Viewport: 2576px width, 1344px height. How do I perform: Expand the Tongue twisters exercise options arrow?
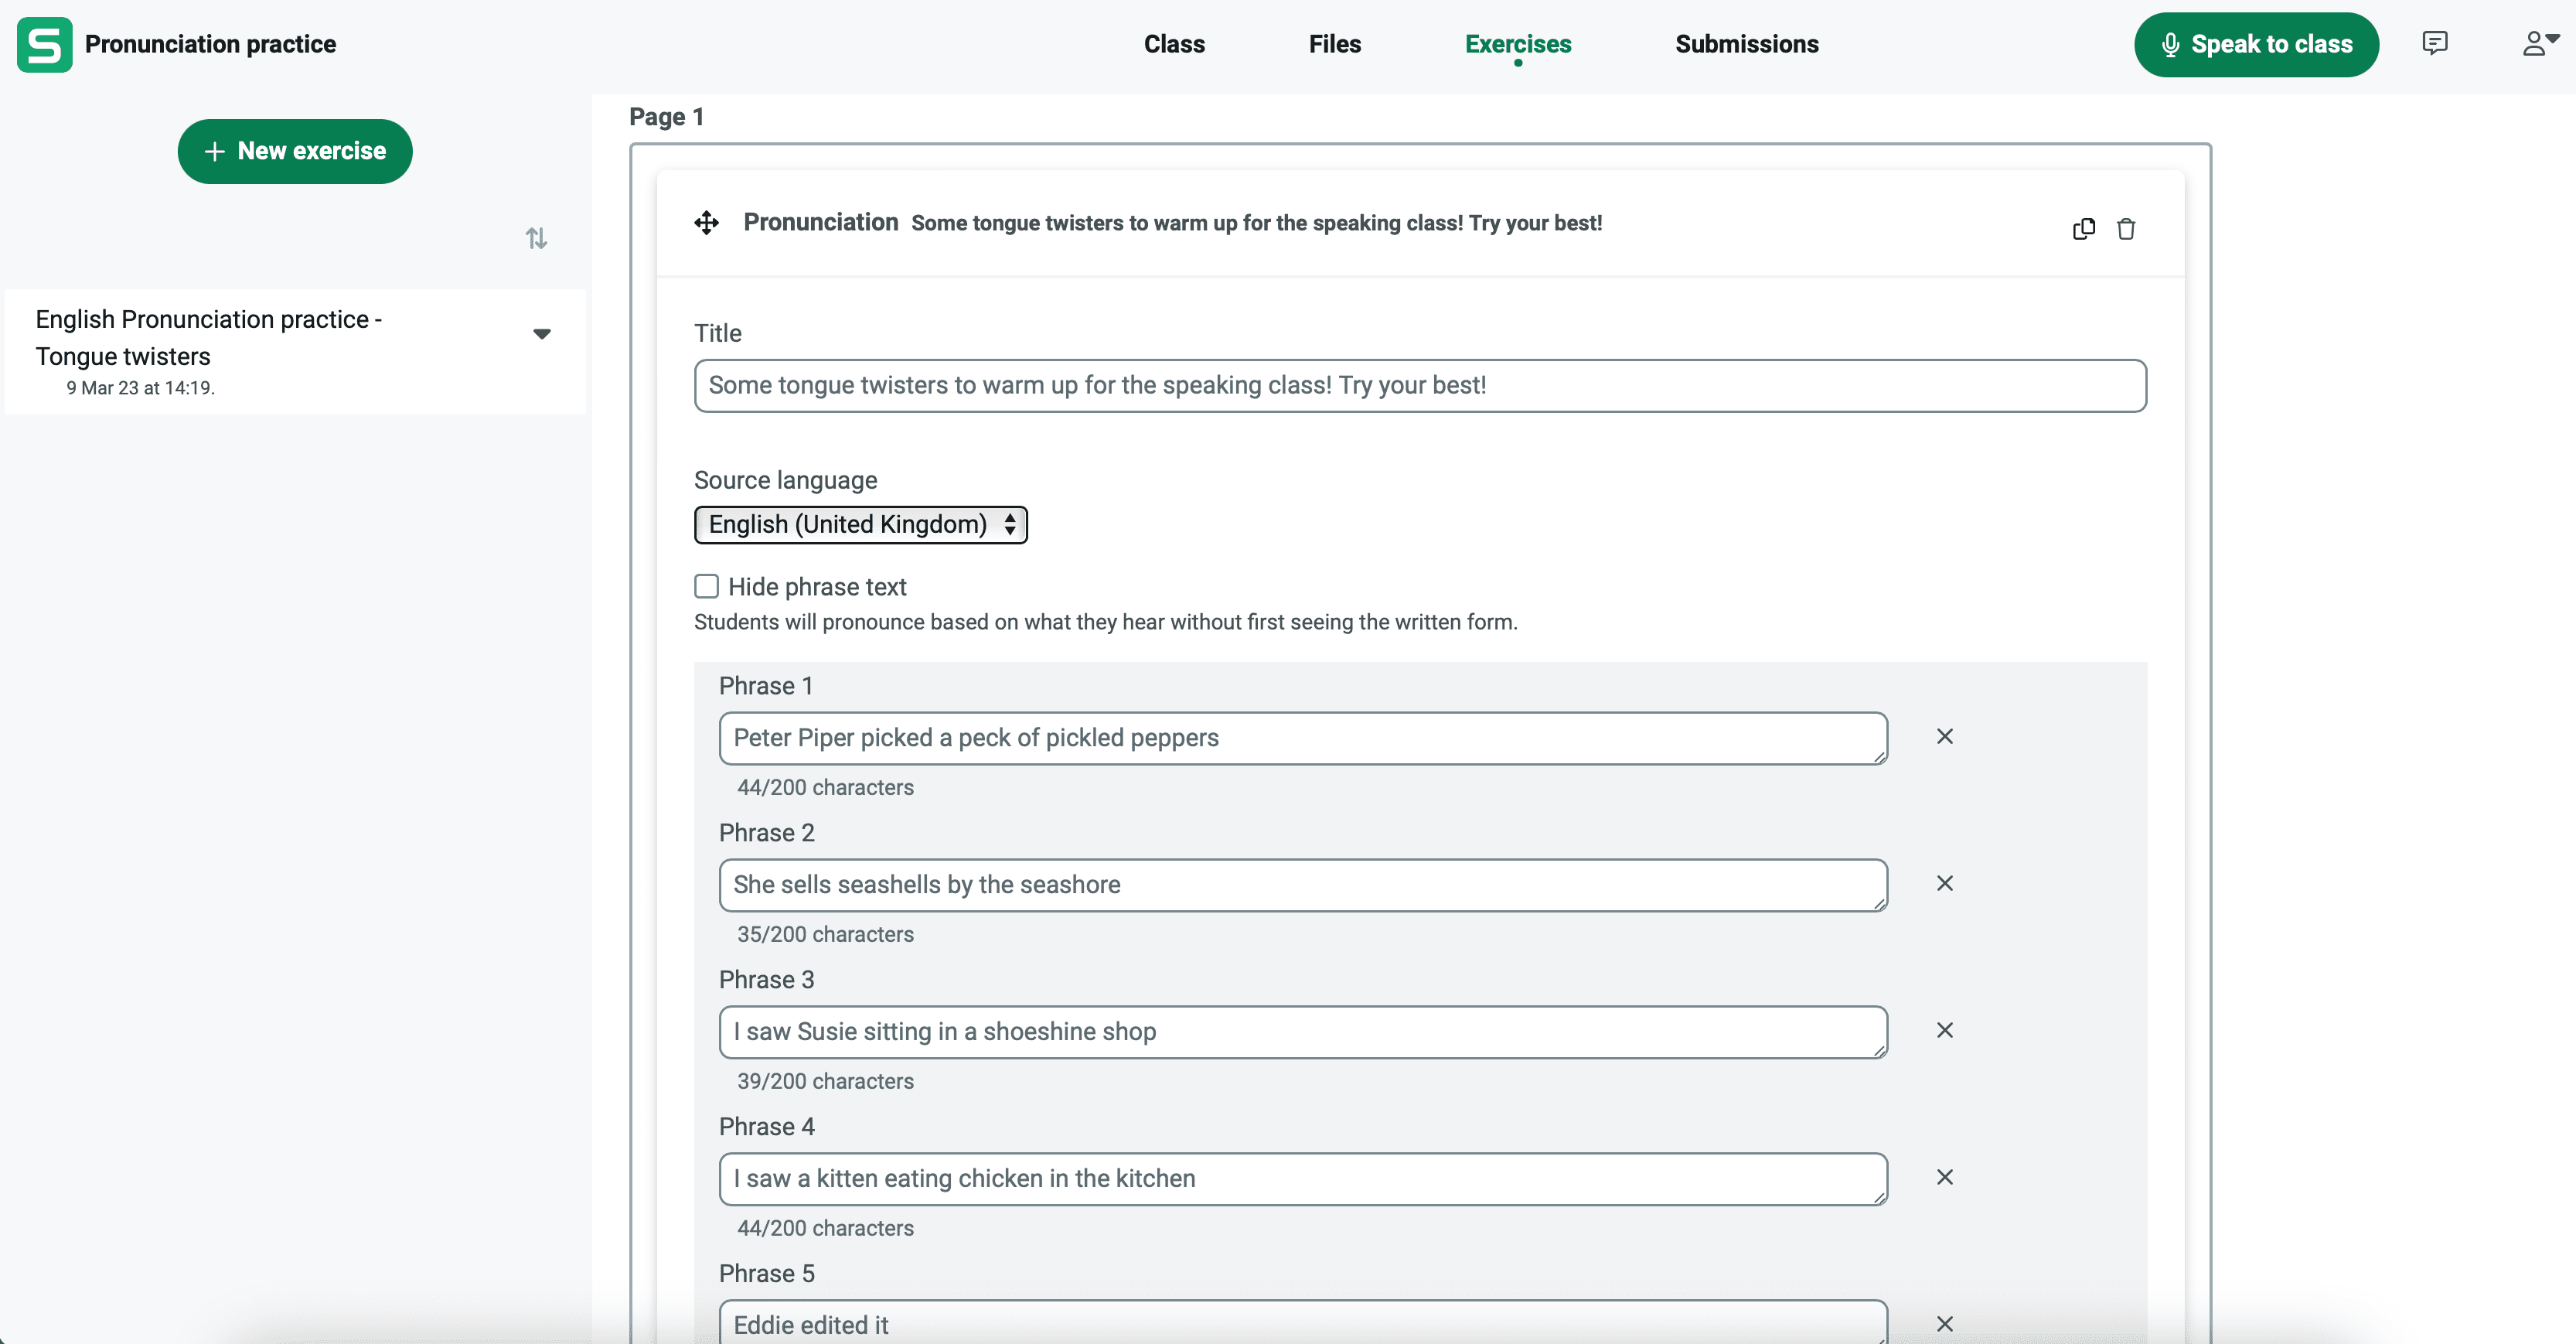[x=542, y=334]
